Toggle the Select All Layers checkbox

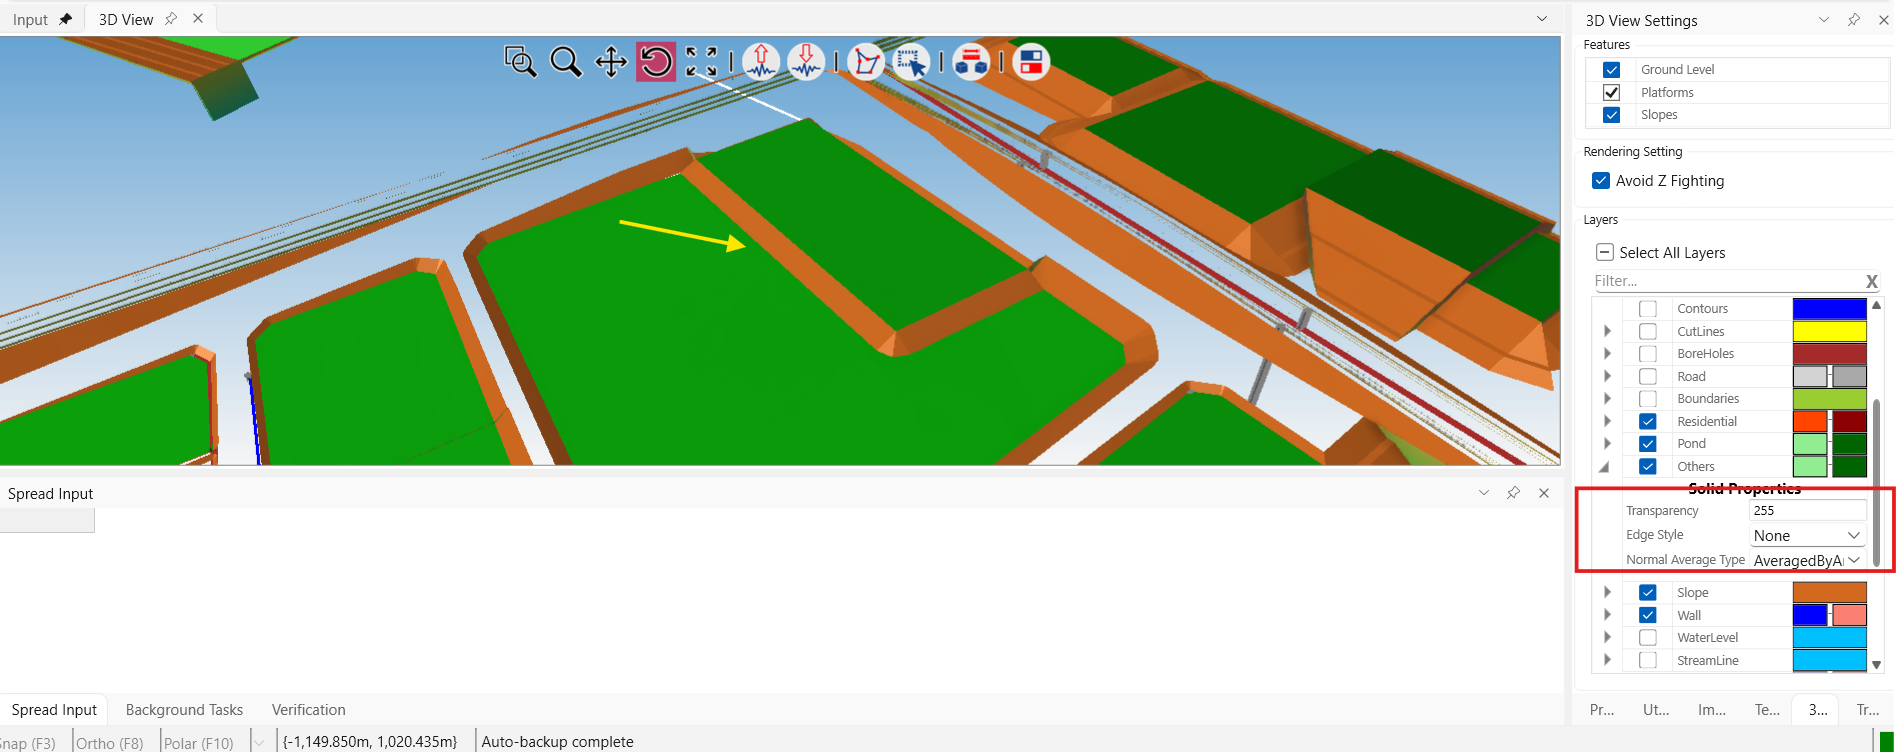pyautogui.click(x=1605, y=252)
